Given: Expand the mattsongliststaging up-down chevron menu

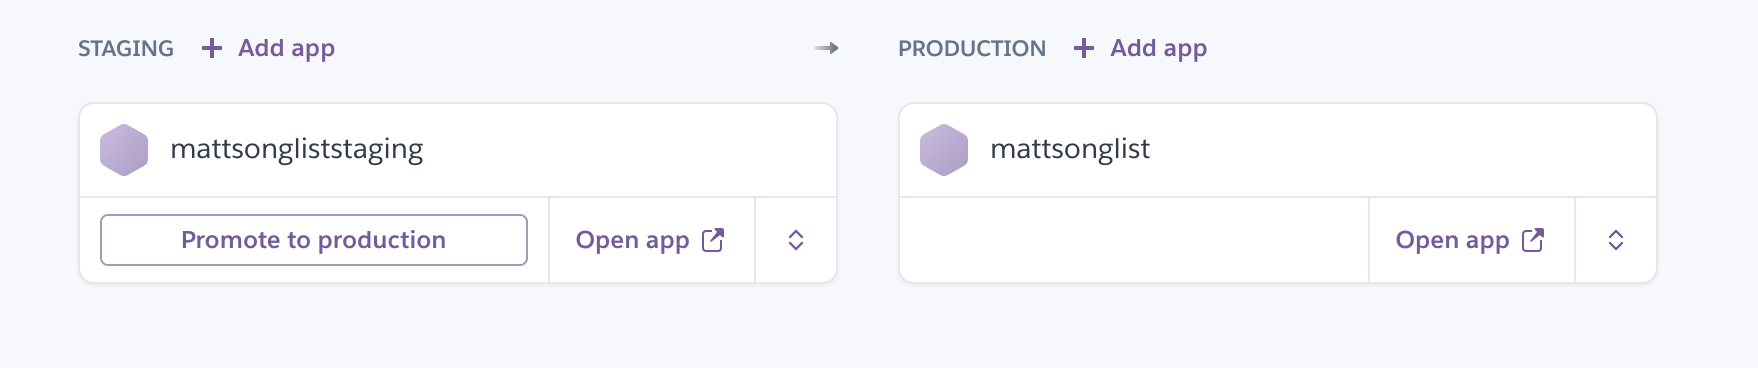Looking at the screenshot, I should (796, 240).
